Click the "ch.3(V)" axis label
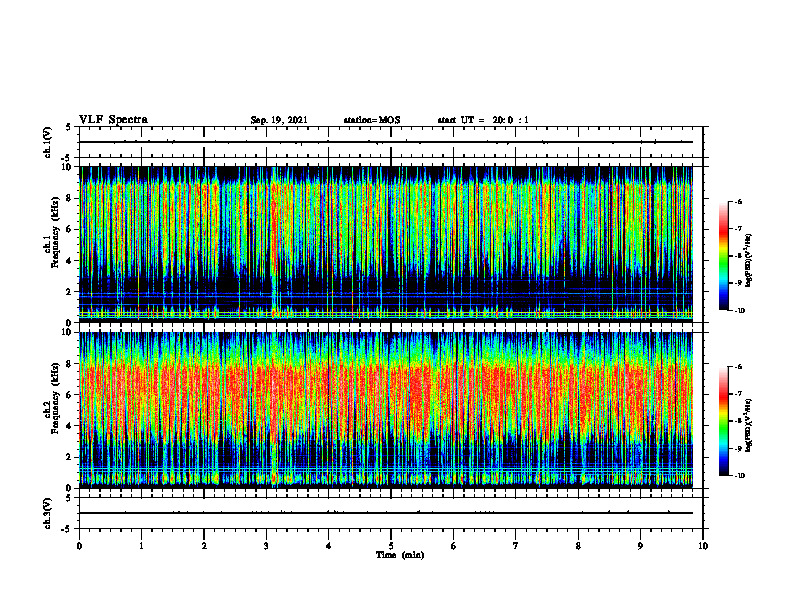 (48, 513)
